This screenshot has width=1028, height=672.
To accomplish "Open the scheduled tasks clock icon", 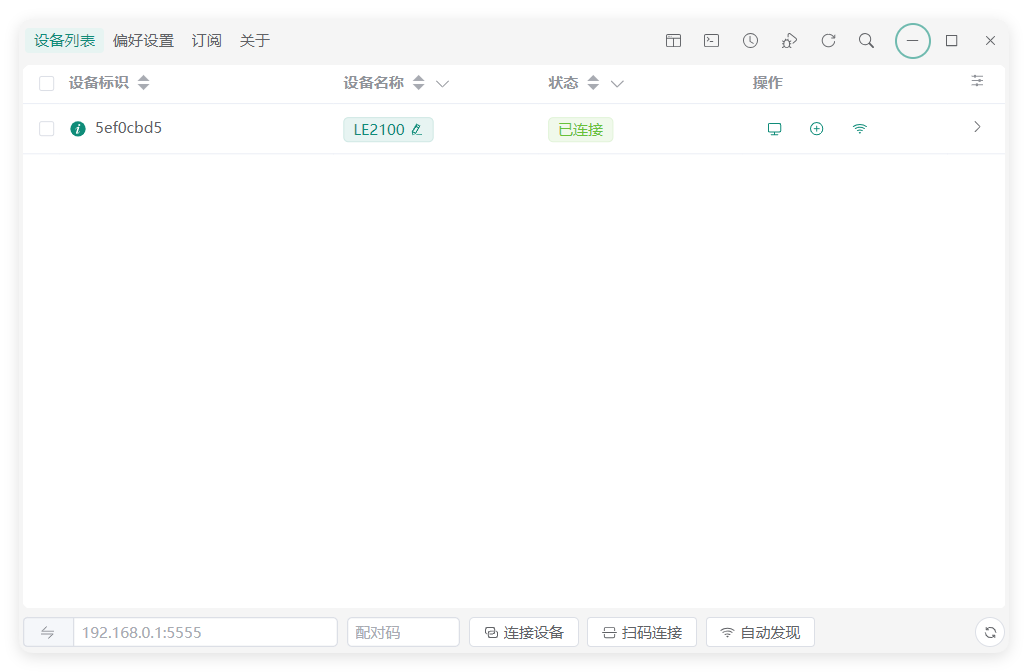I will [x=750, y=41].
